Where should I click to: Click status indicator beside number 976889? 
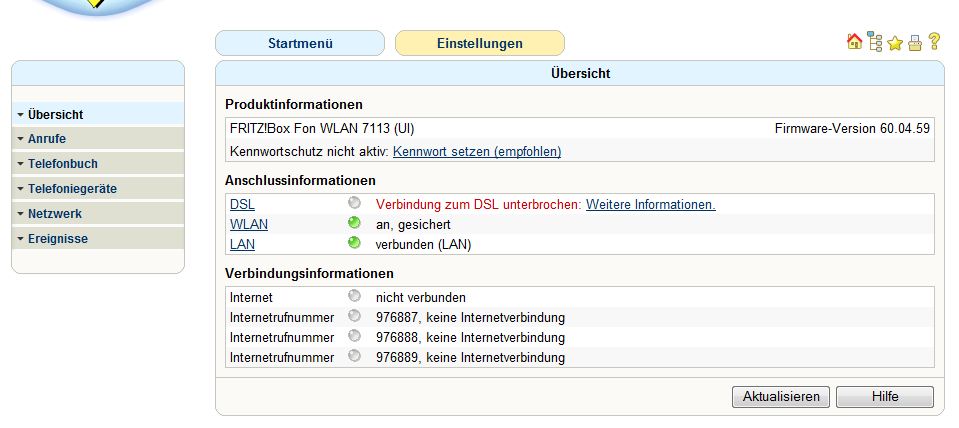pos(354,356)
